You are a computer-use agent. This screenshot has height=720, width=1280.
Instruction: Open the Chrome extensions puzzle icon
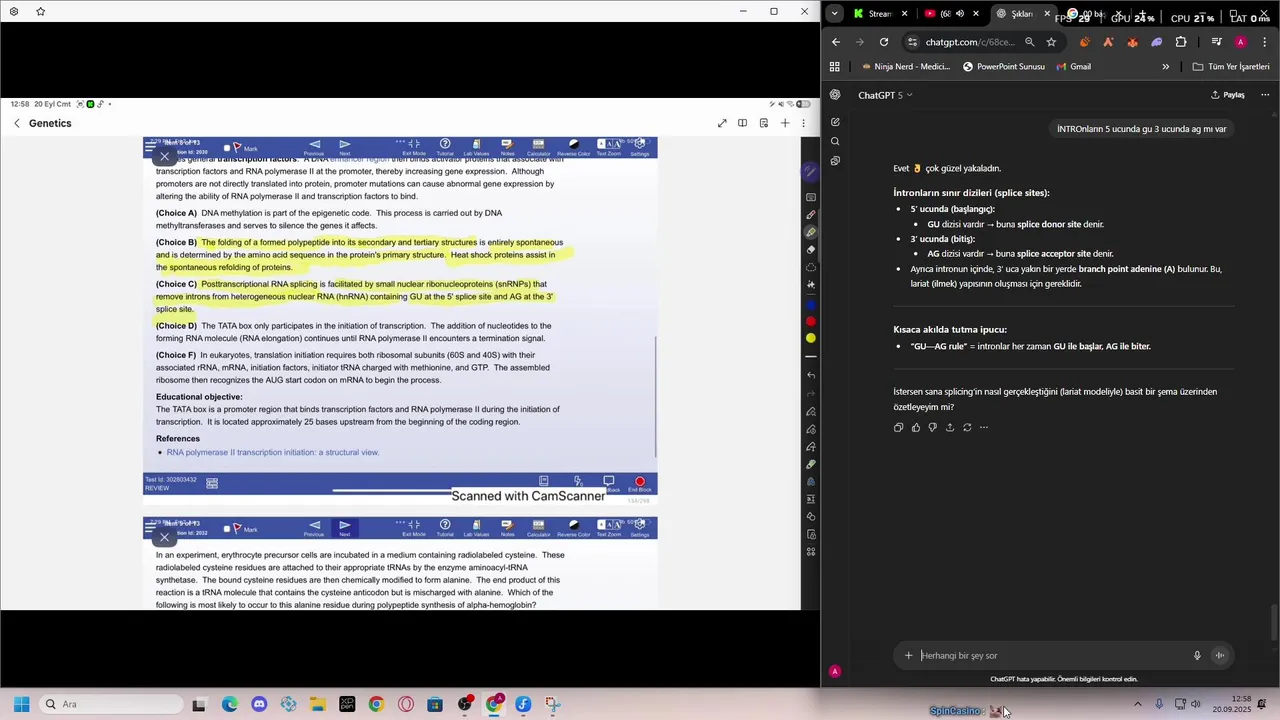(1181, 42)
